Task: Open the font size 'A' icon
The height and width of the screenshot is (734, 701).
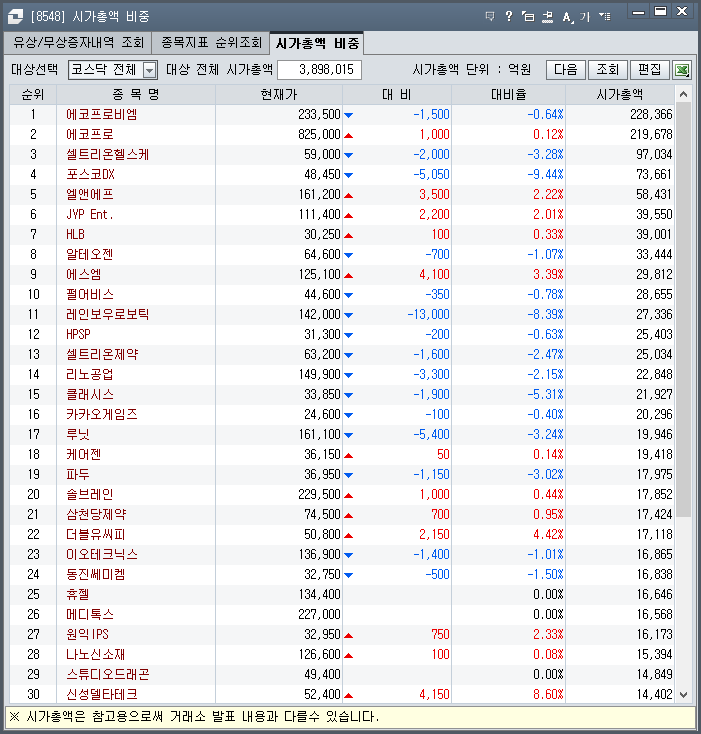Action: tap(567, 17)
